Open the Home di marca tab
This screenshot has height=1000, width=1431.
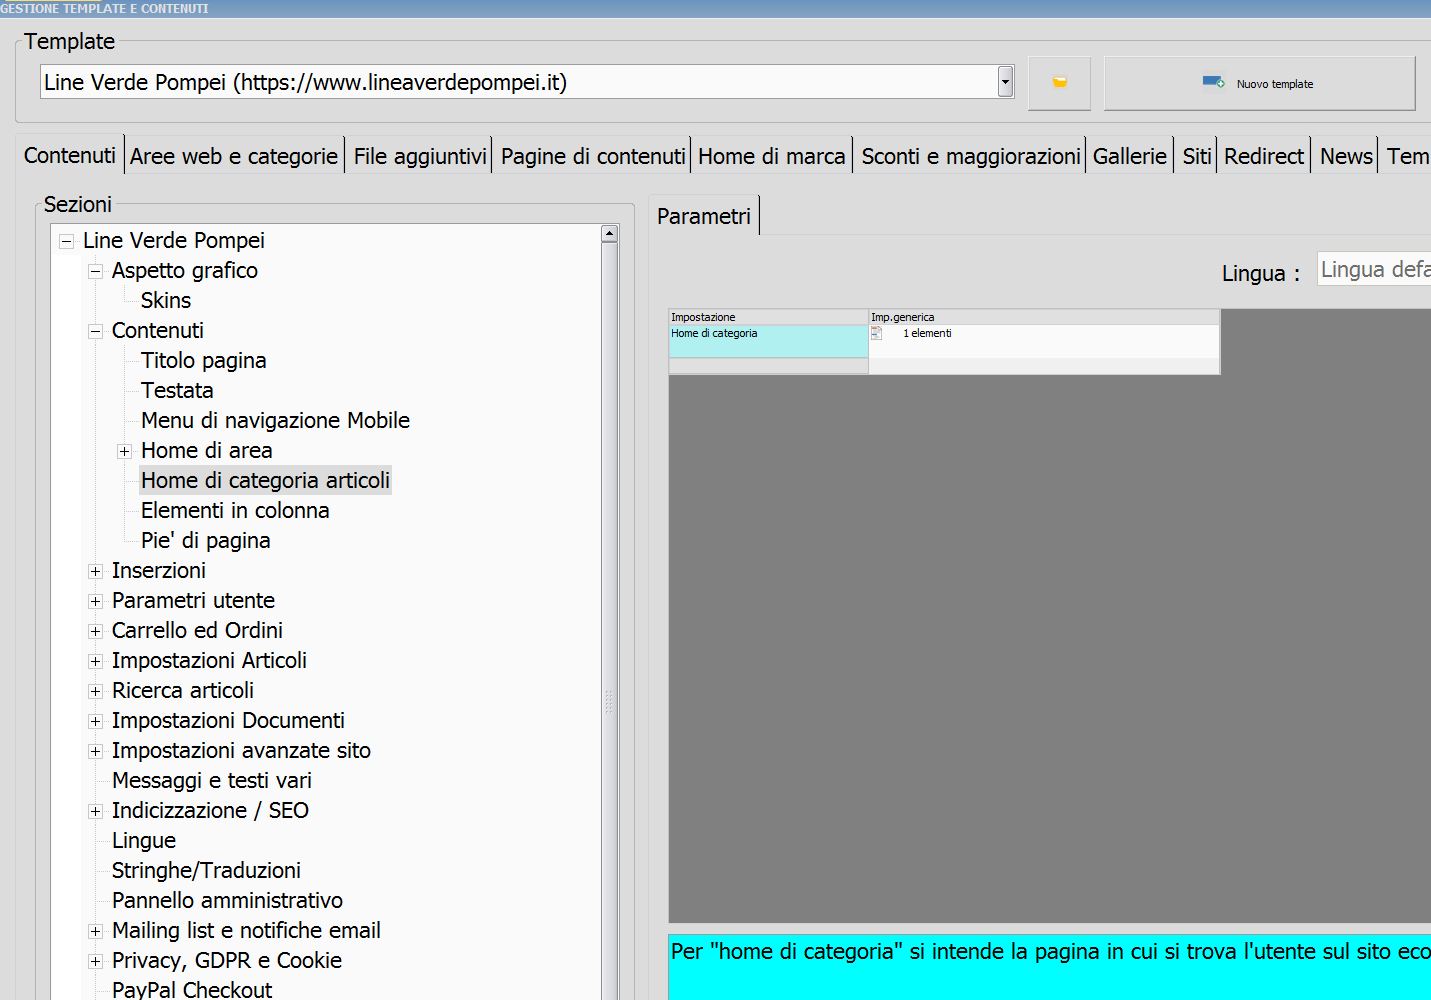[771, 156]
